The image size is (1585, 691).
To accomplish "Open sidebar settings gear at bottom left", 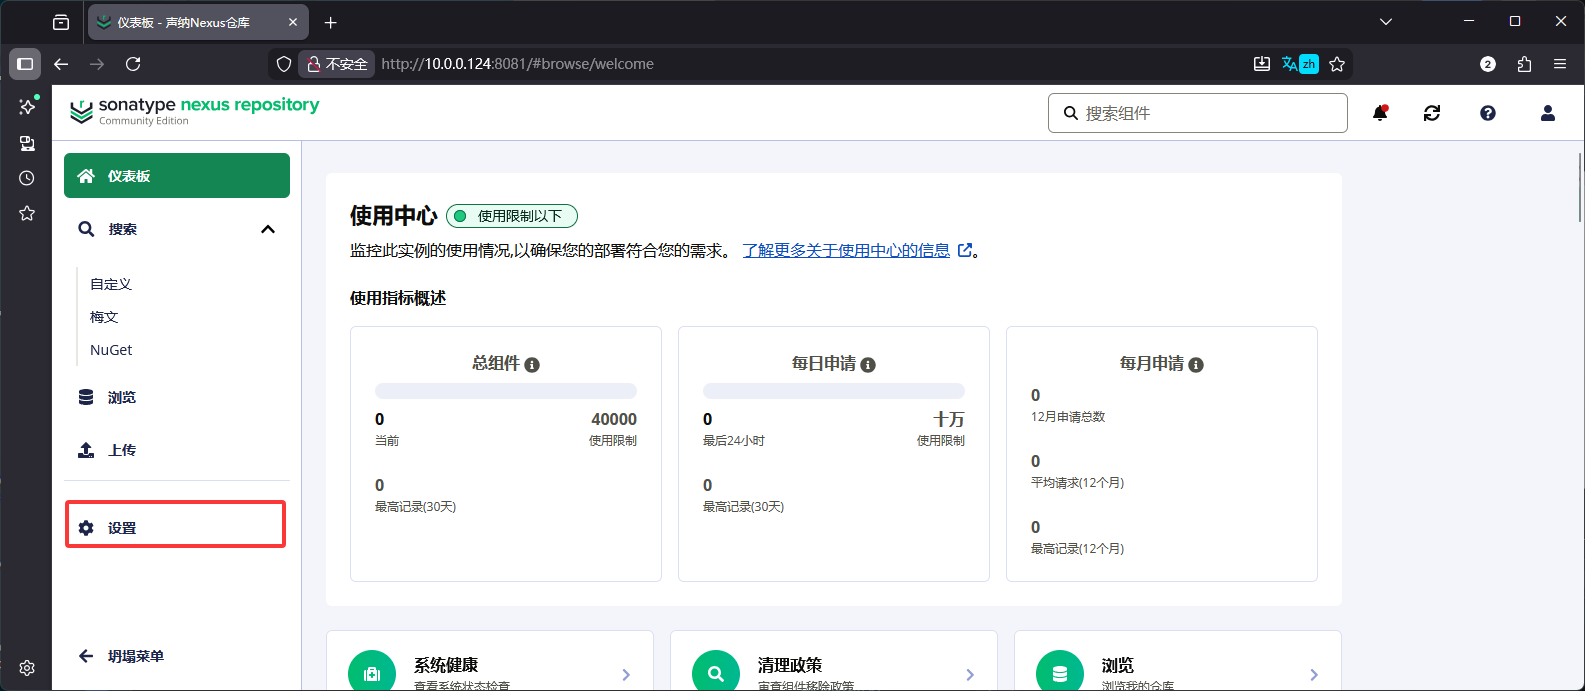I will [27, 668].
